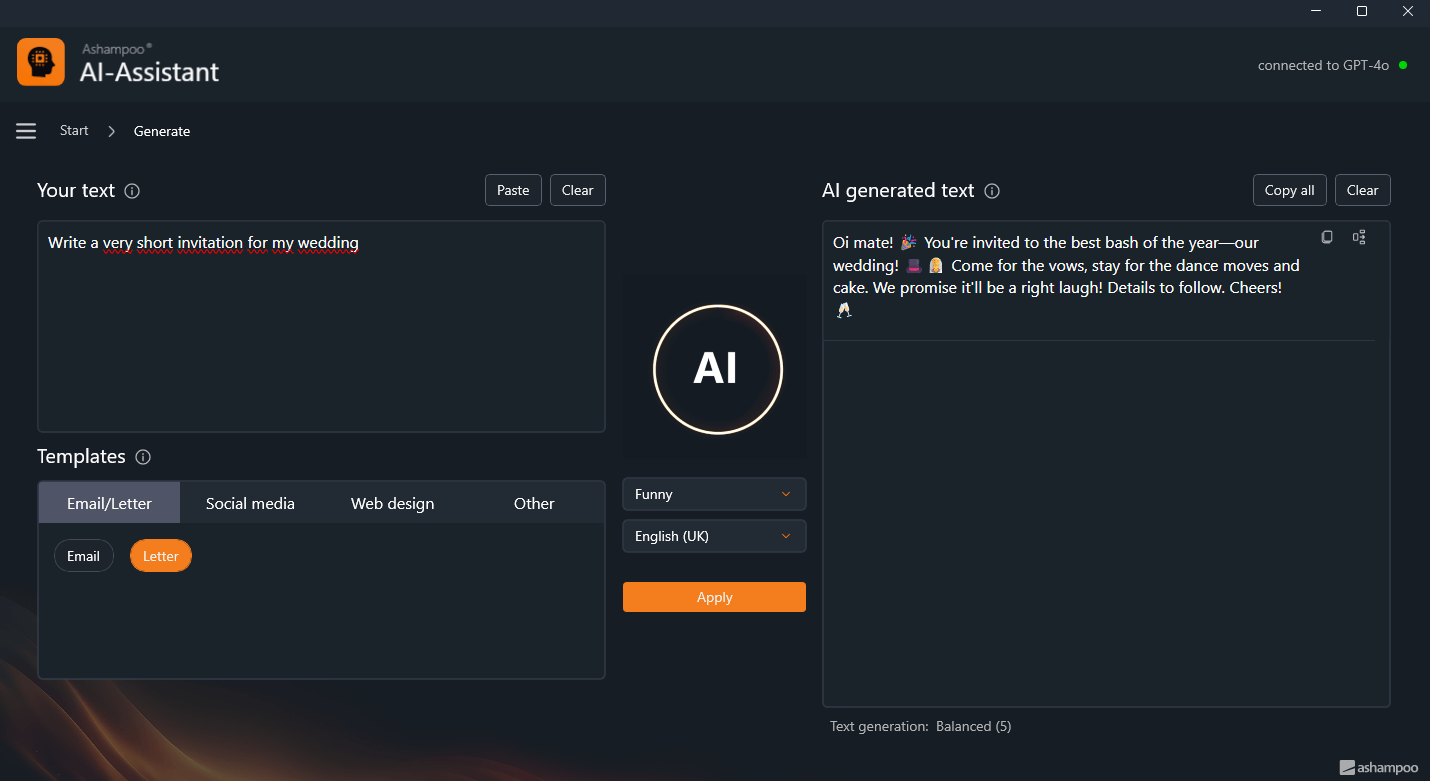Open the Funny tone dropdown

tap(714, 494)
